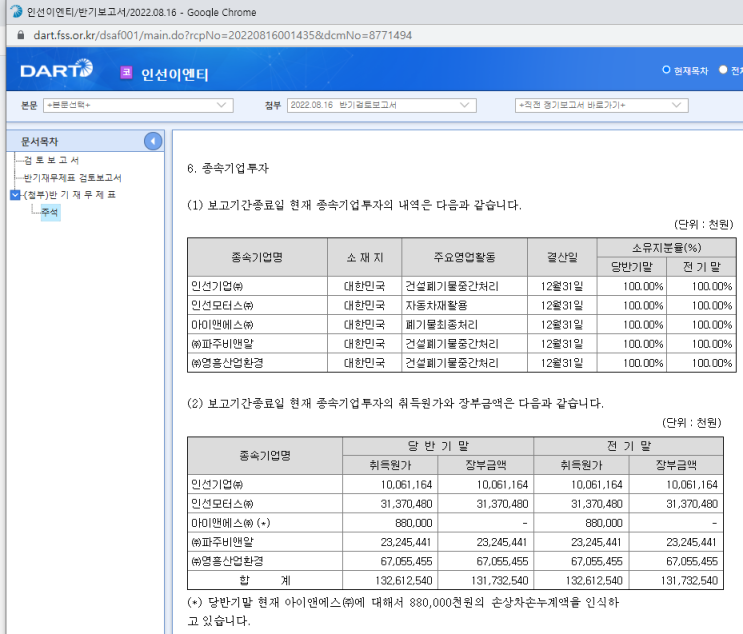The image size is (743, 634).
Task: Open the 본문 선택 dropdown
Action: [x=138, y=105]
